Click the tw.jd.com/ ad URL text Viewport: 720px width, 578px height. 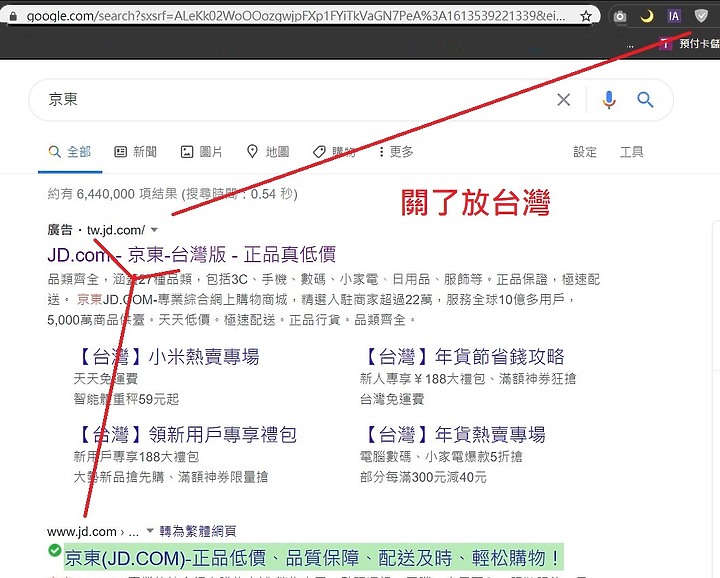116,230
